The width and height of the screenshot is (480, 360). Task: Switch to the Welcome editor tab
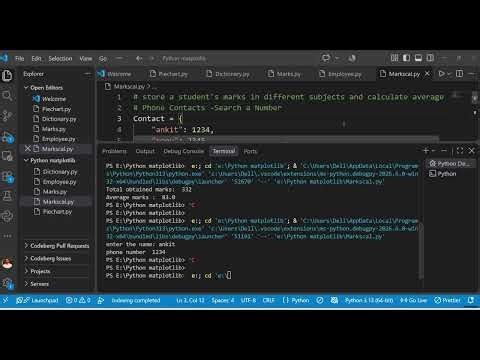(x=115, y=74)
